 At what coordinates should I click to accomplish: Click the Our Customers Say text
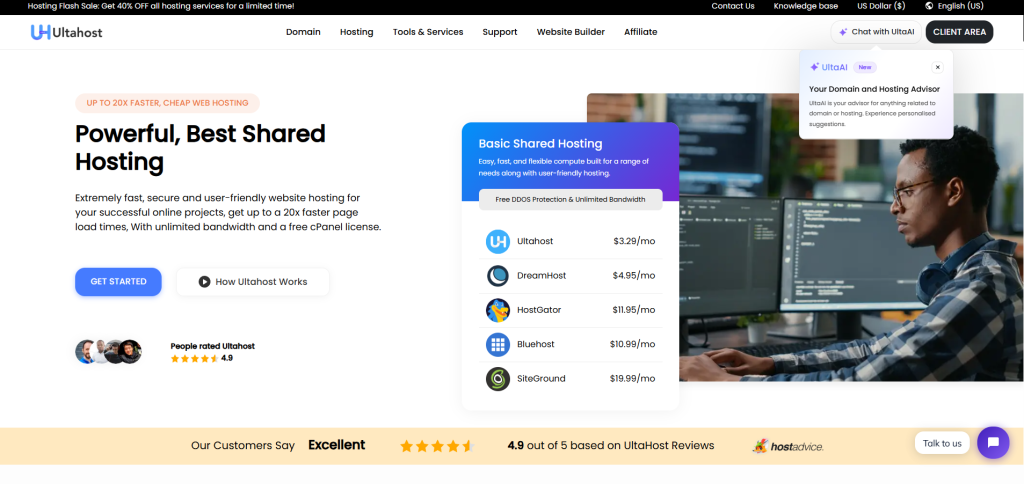(243, 445)
